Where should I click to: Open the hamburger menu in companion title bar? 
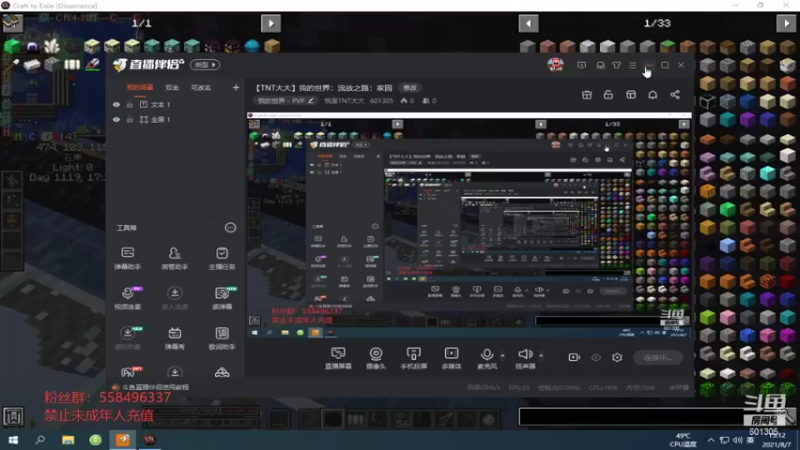(633, 65)
